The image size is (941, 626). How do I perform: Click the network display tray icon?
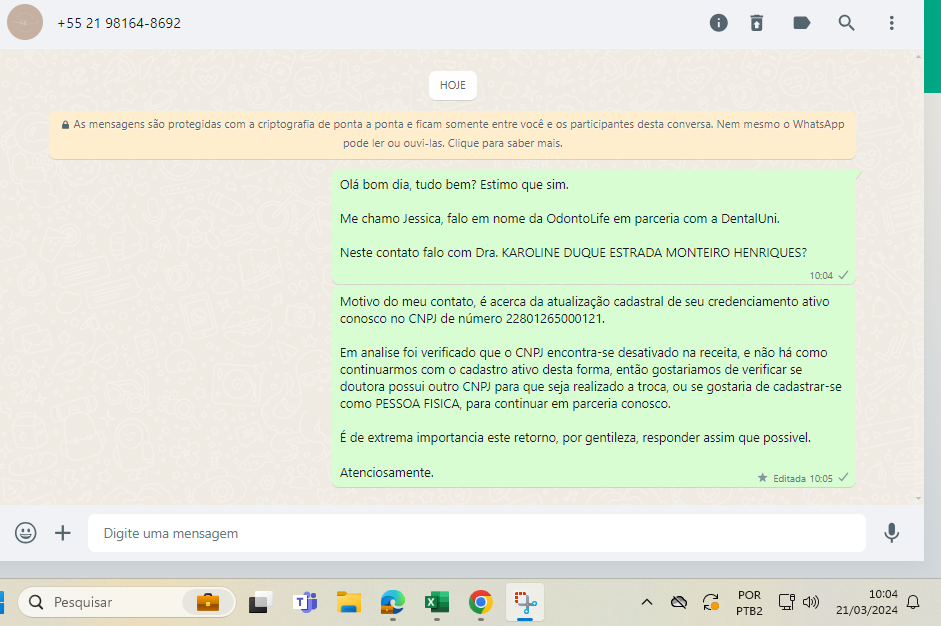[x=787, y=602]
